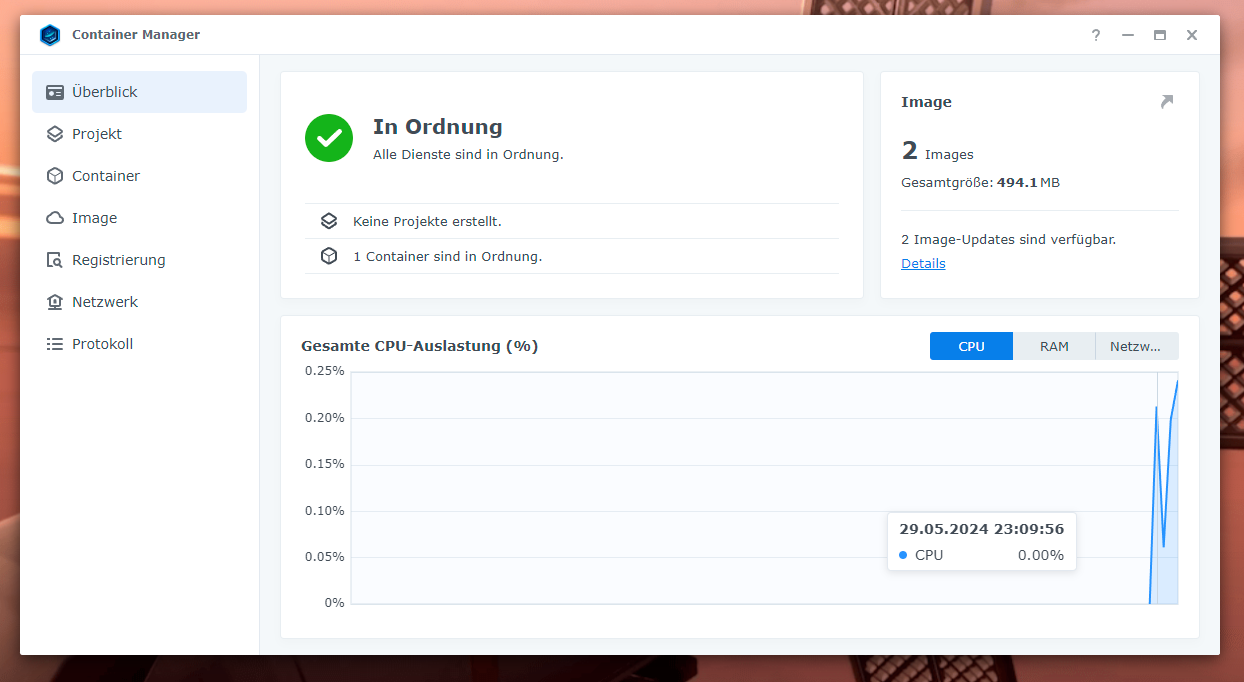Image resolution: width=1244 pixels, height=682 pixels.
Task: Switch chart to the Netzwerk tab
Action: click(1136, 346)
